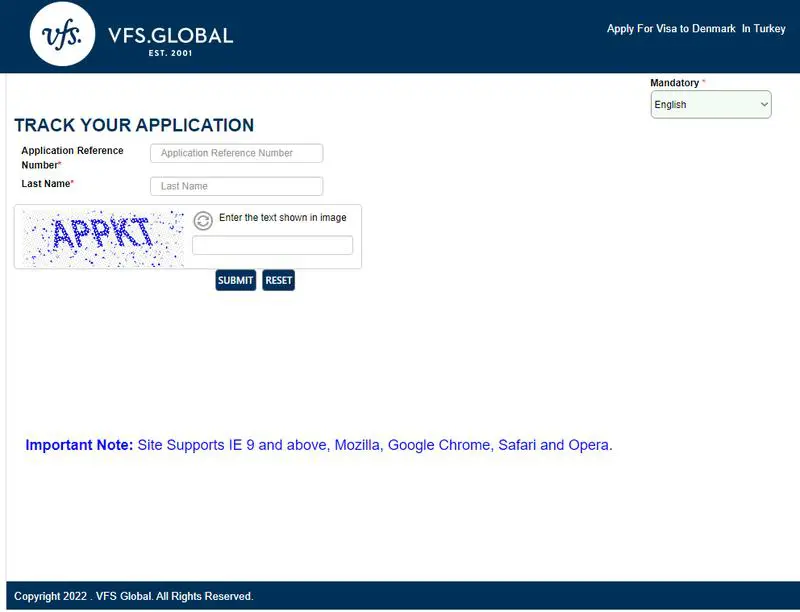Click the 'Site Supports IE 9' note text

point(374,445)
